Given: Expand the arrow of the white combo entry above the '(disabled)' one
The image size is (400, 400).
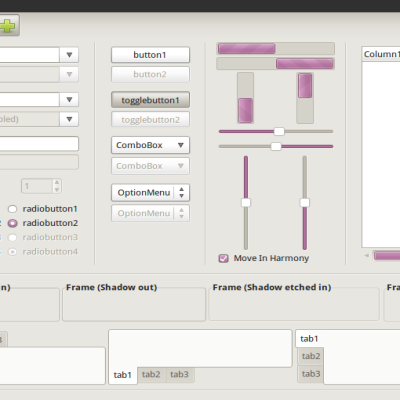Looking at the screenshot, I should tap(69, 99).
